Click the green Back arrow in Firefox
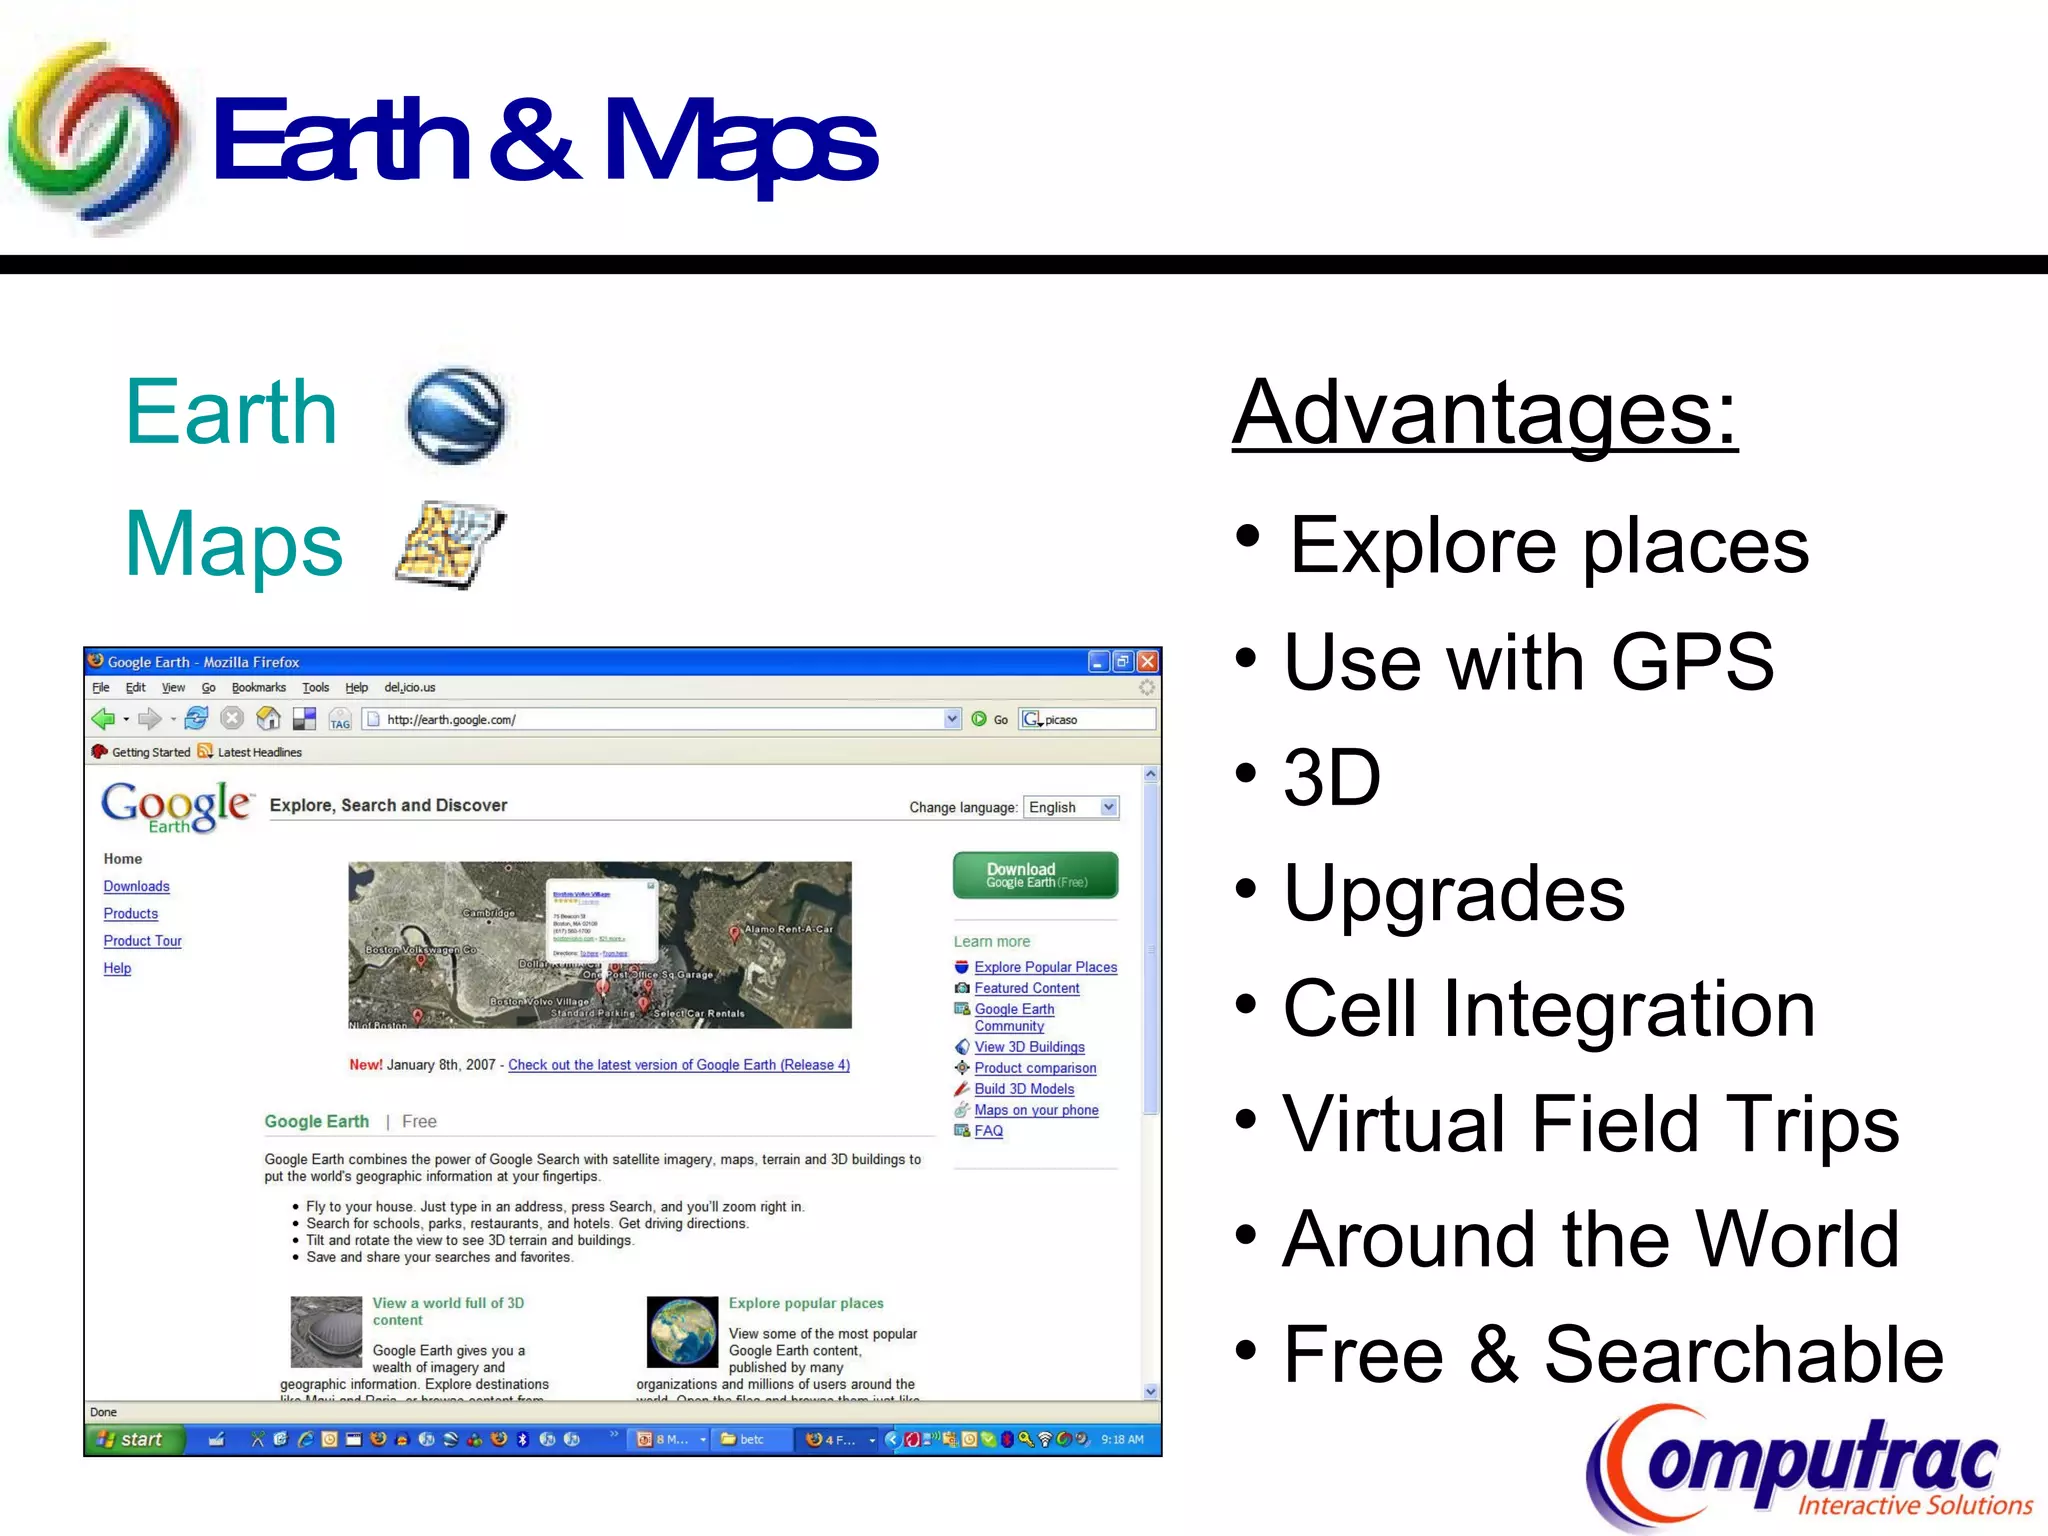2048x1536 pixels. 103,718
